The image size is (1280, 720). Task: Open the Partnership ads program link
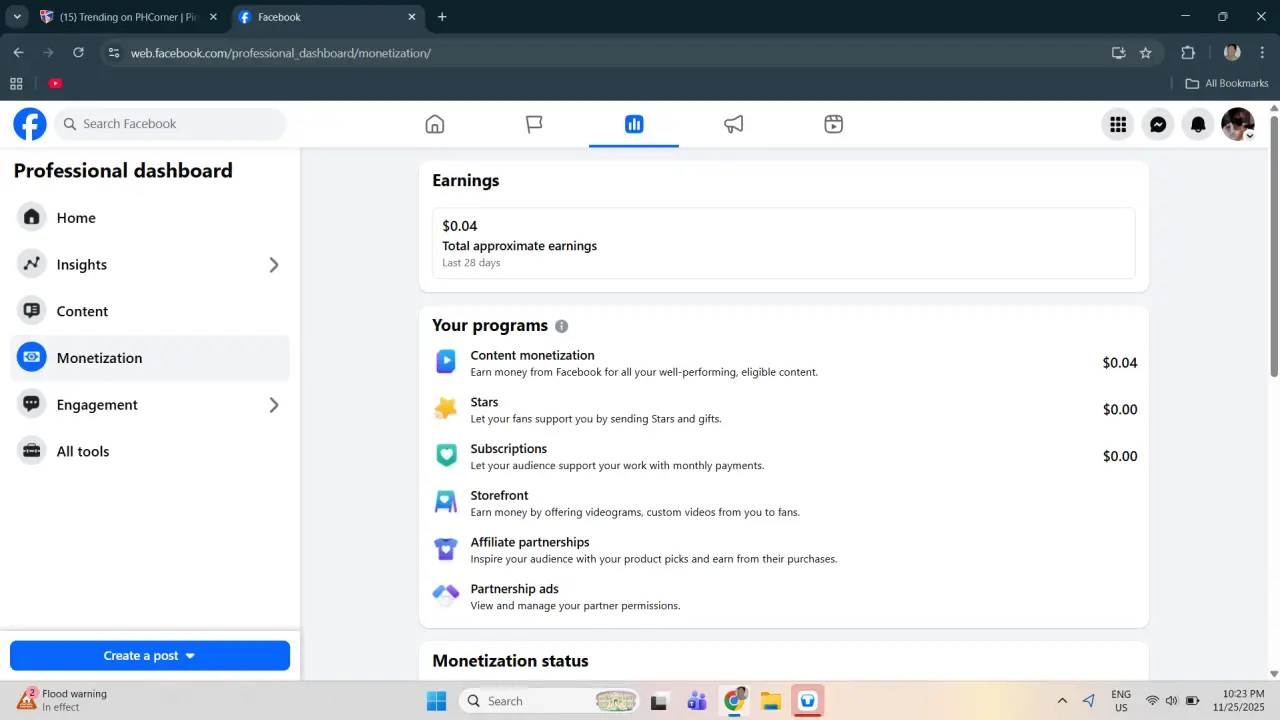[515, 589]
